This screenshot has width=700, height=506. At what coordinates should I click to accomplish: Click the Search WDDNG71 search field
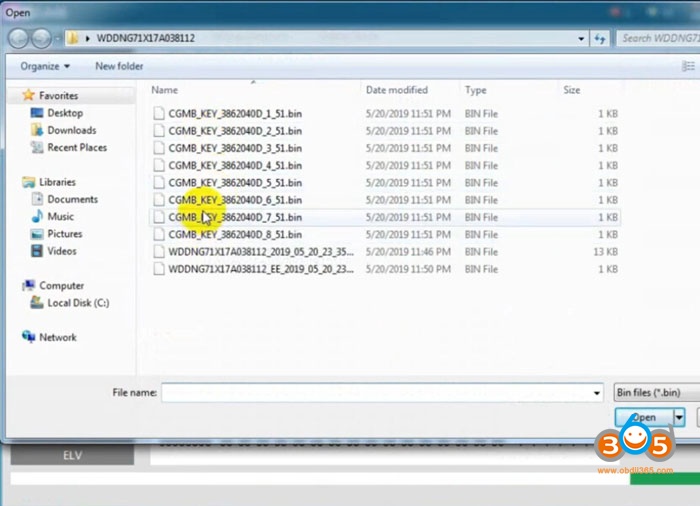(658, 38)
